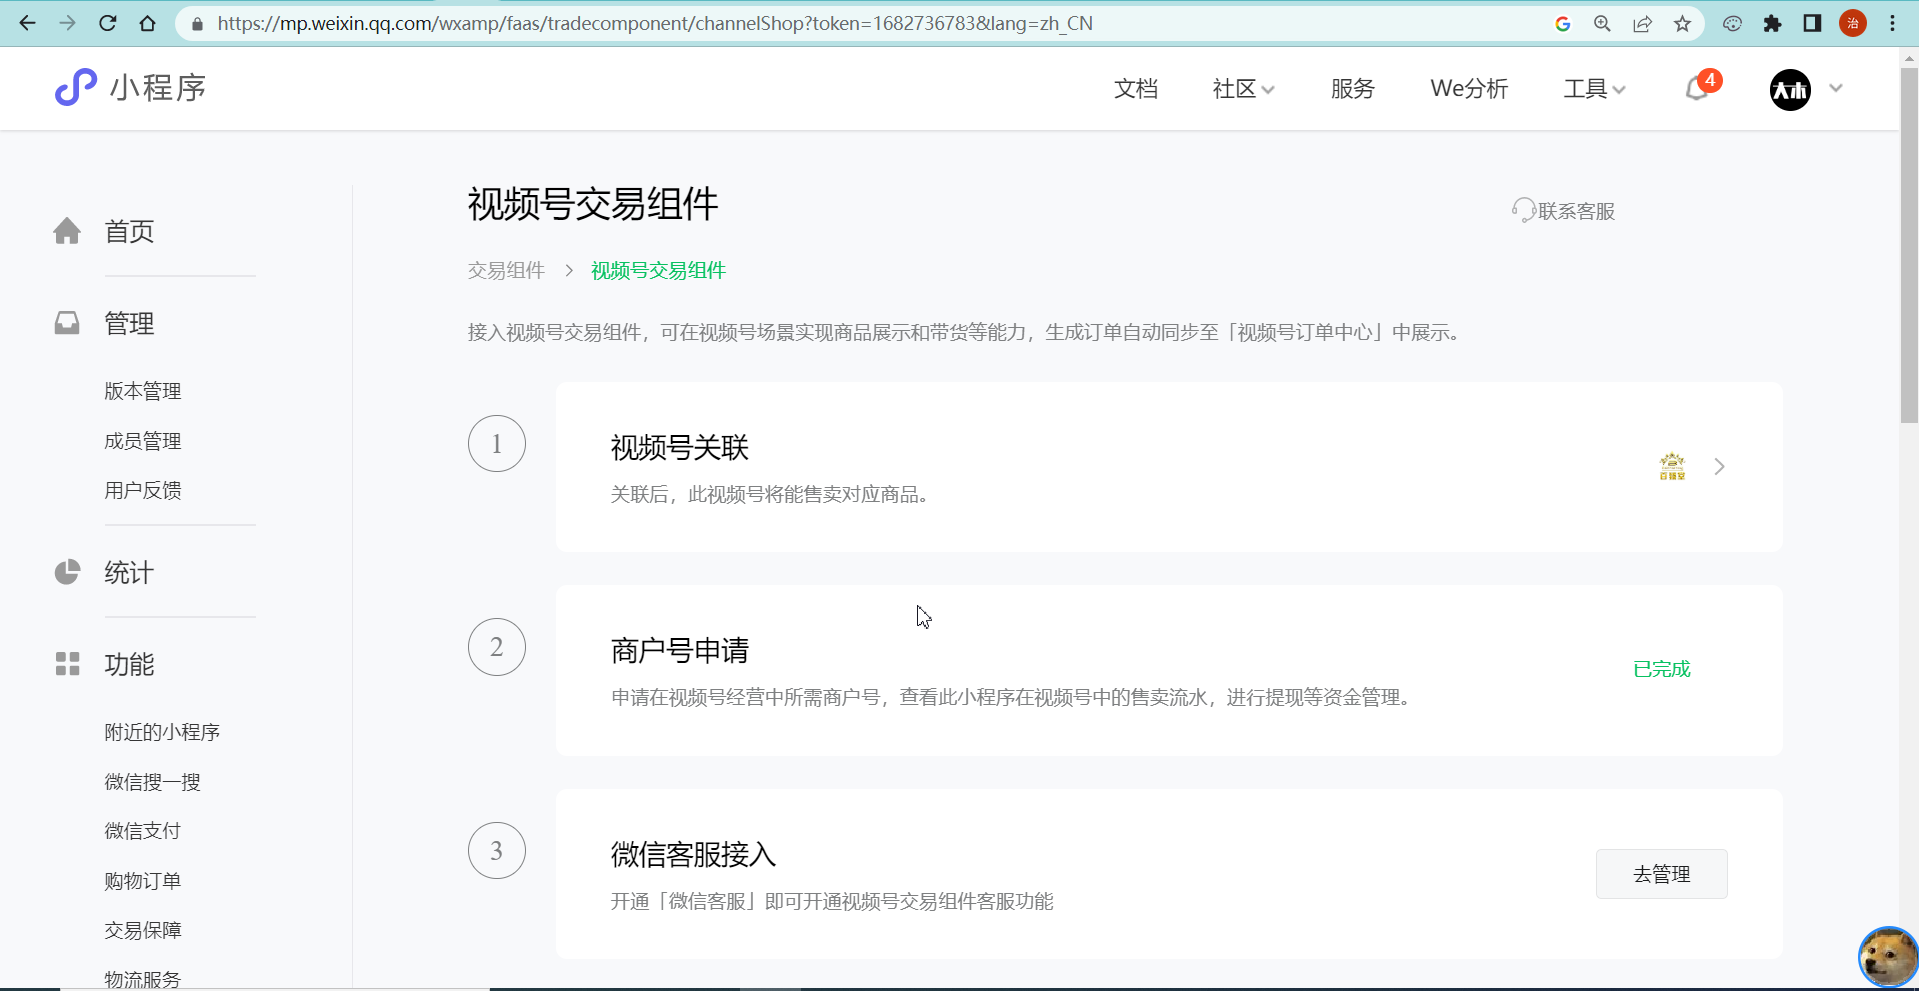Click the 管理 inbox icon
Screen dimensions: 1919x991
tap(67, 322)
